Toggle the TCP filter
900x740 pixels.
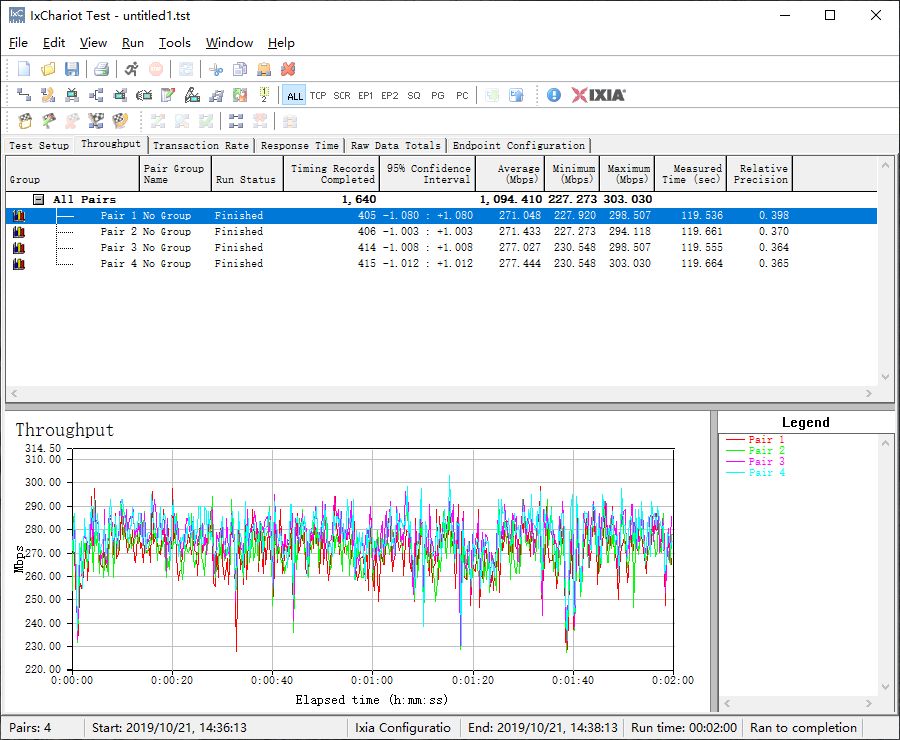point(318,96)
